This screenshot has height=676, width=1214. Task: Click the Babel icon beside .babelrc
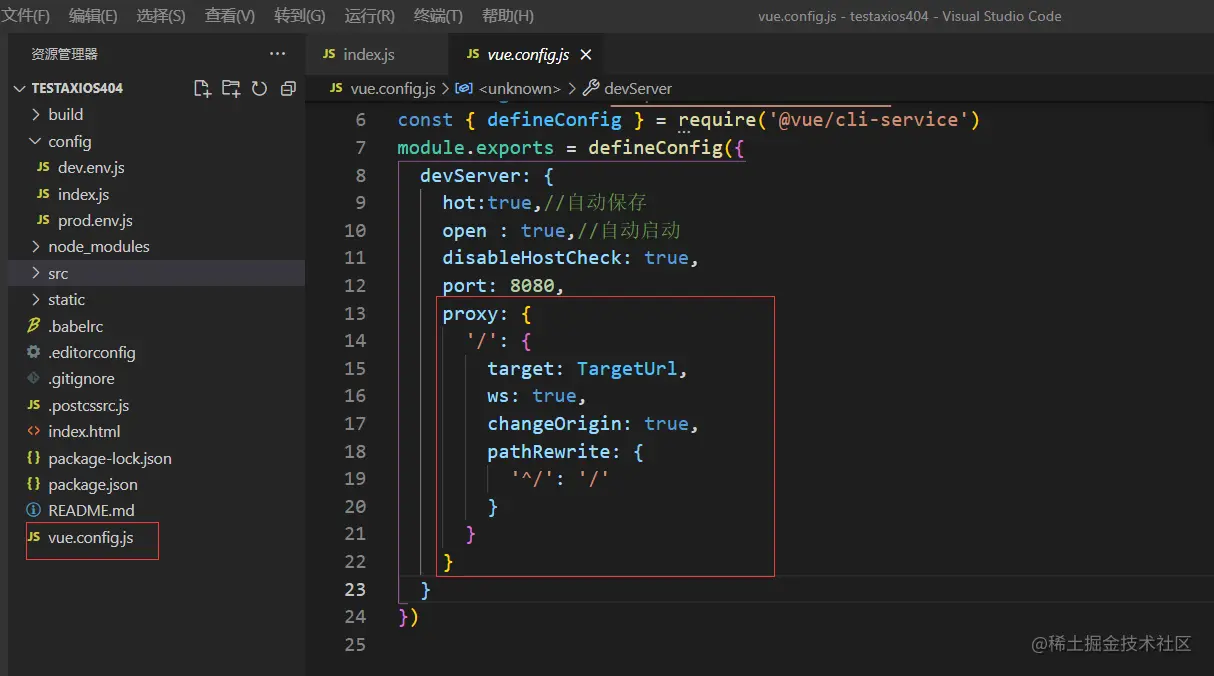[33, 326]
